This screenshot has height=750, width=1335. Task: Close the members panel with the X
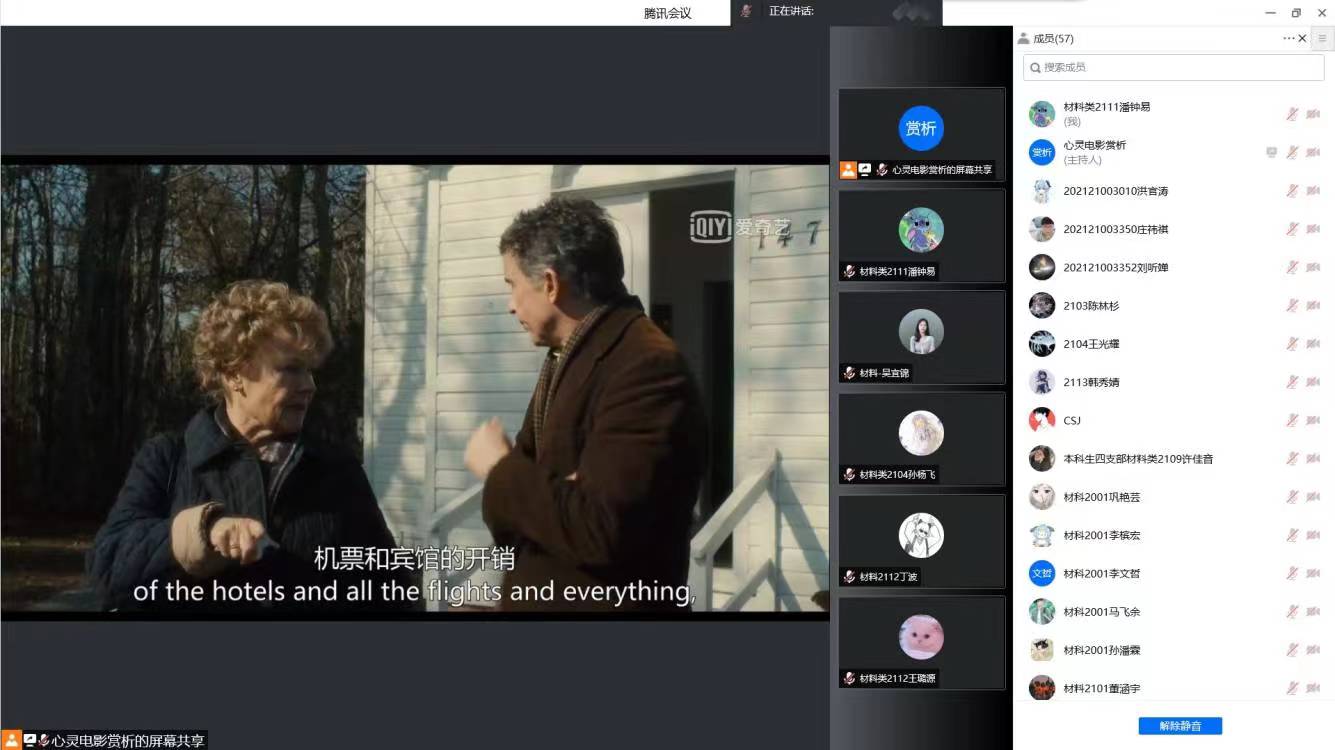tap(1302, 39)
